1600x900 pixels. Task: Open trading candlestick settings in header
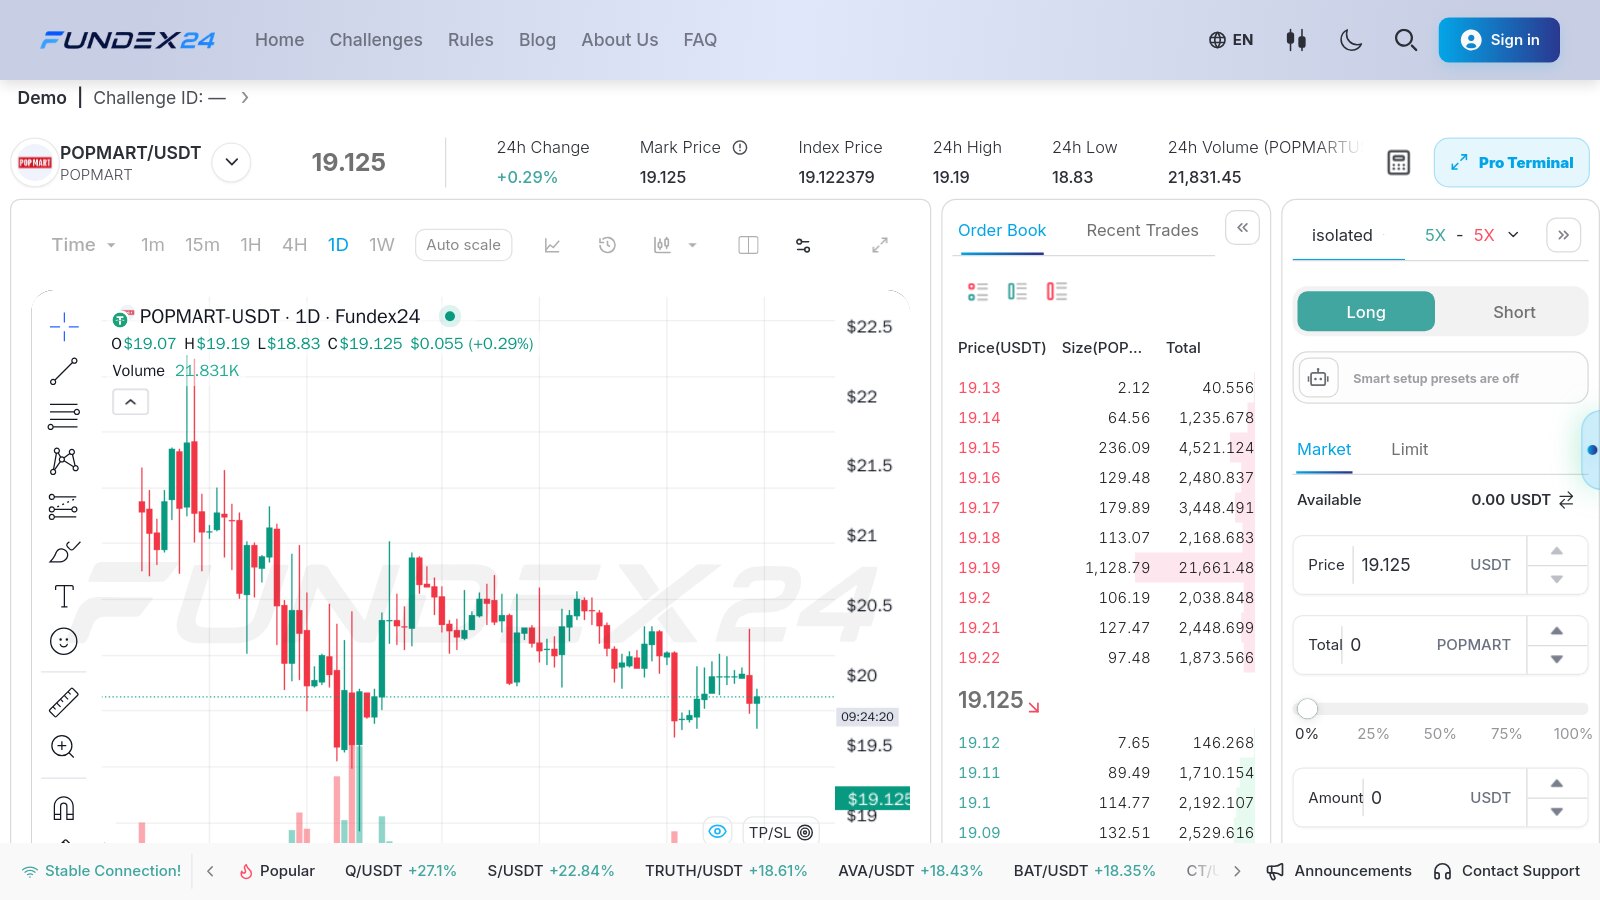tap(1296, 40)
